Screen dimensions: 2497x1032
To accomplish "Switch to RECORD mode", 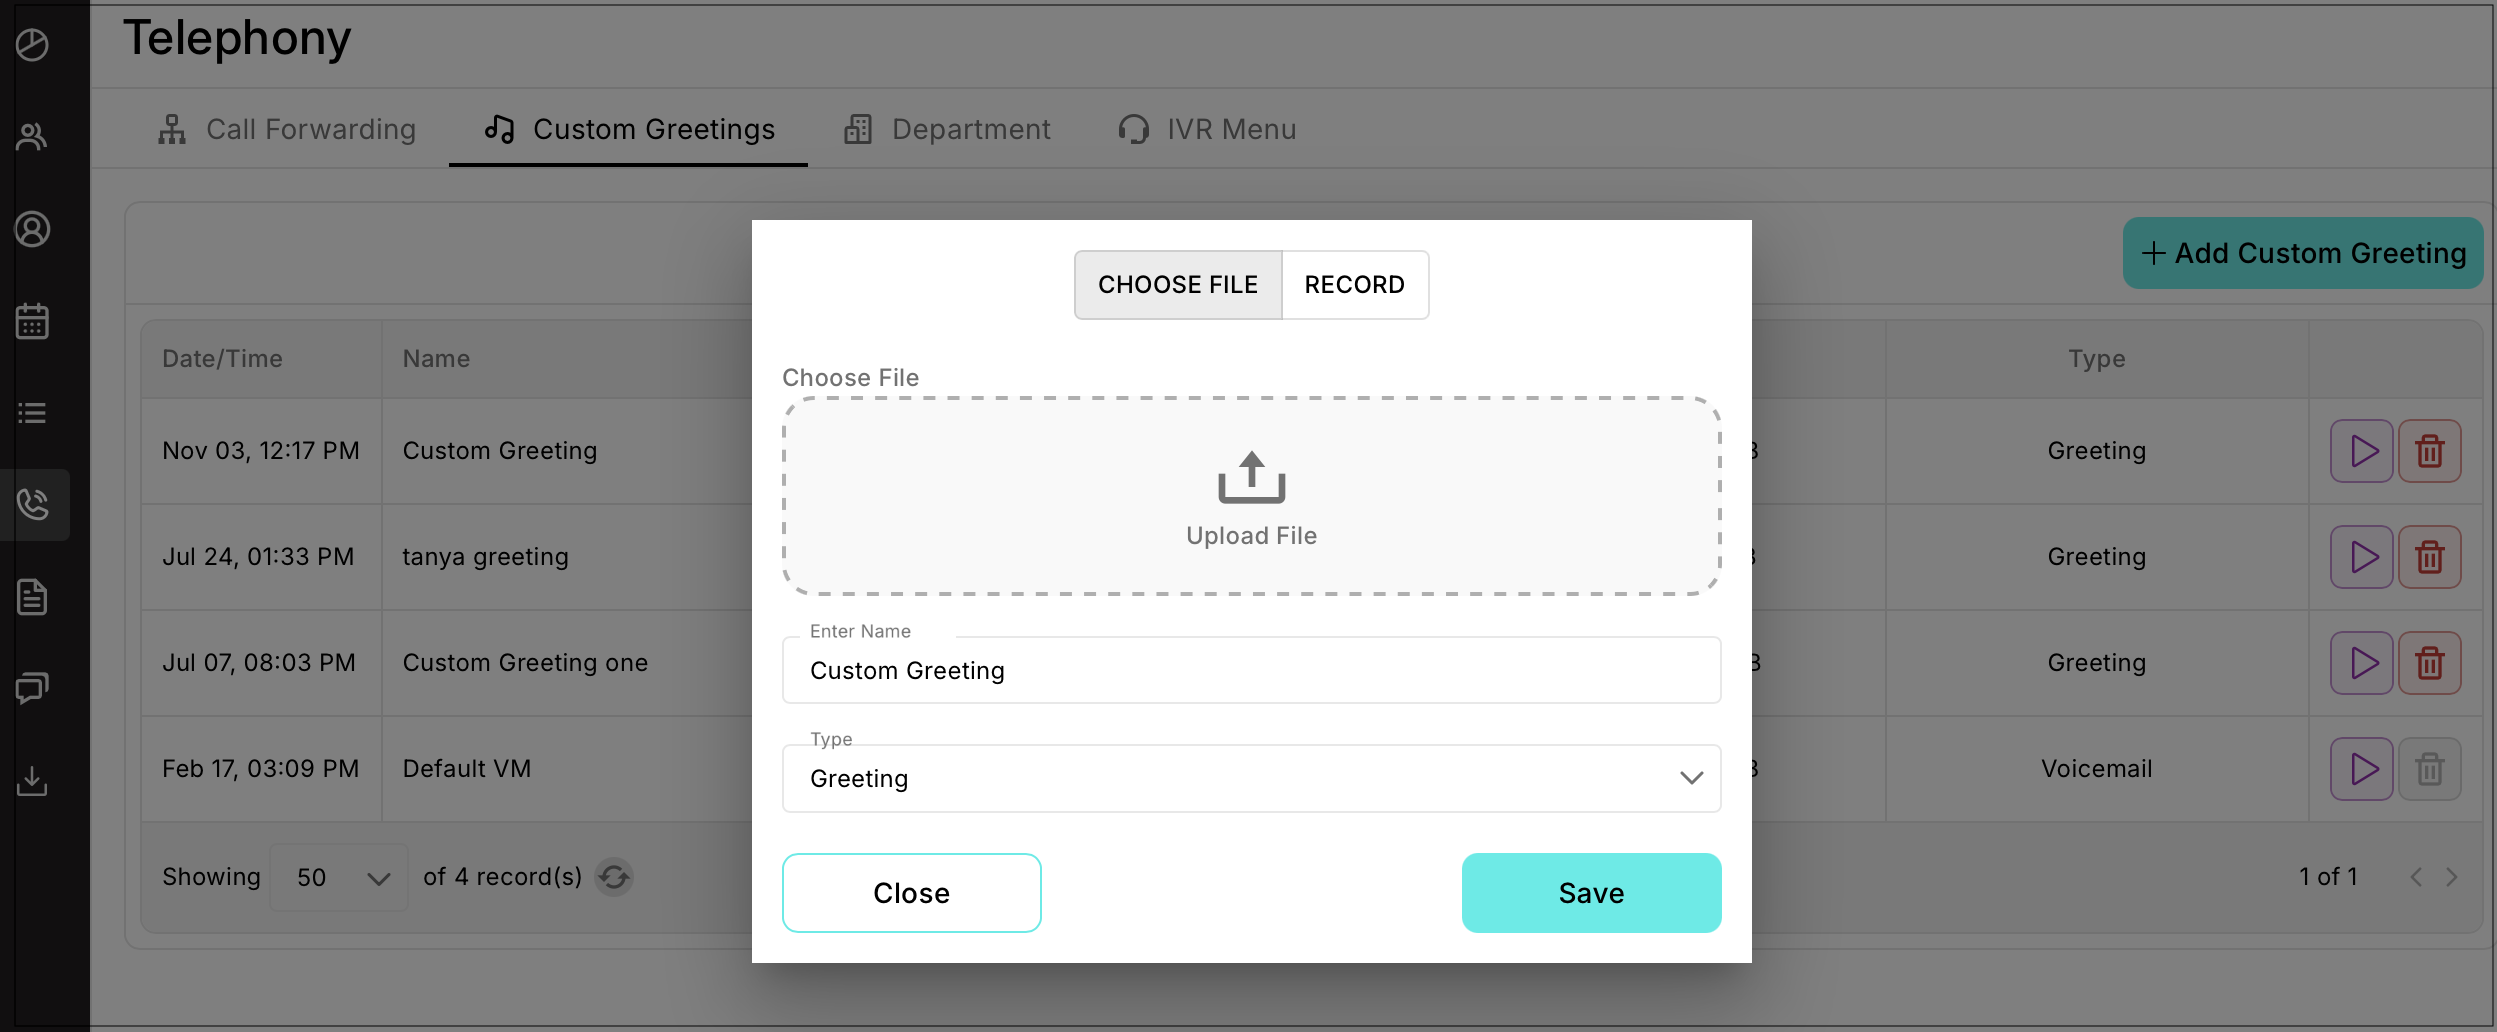I will 1354,285.
